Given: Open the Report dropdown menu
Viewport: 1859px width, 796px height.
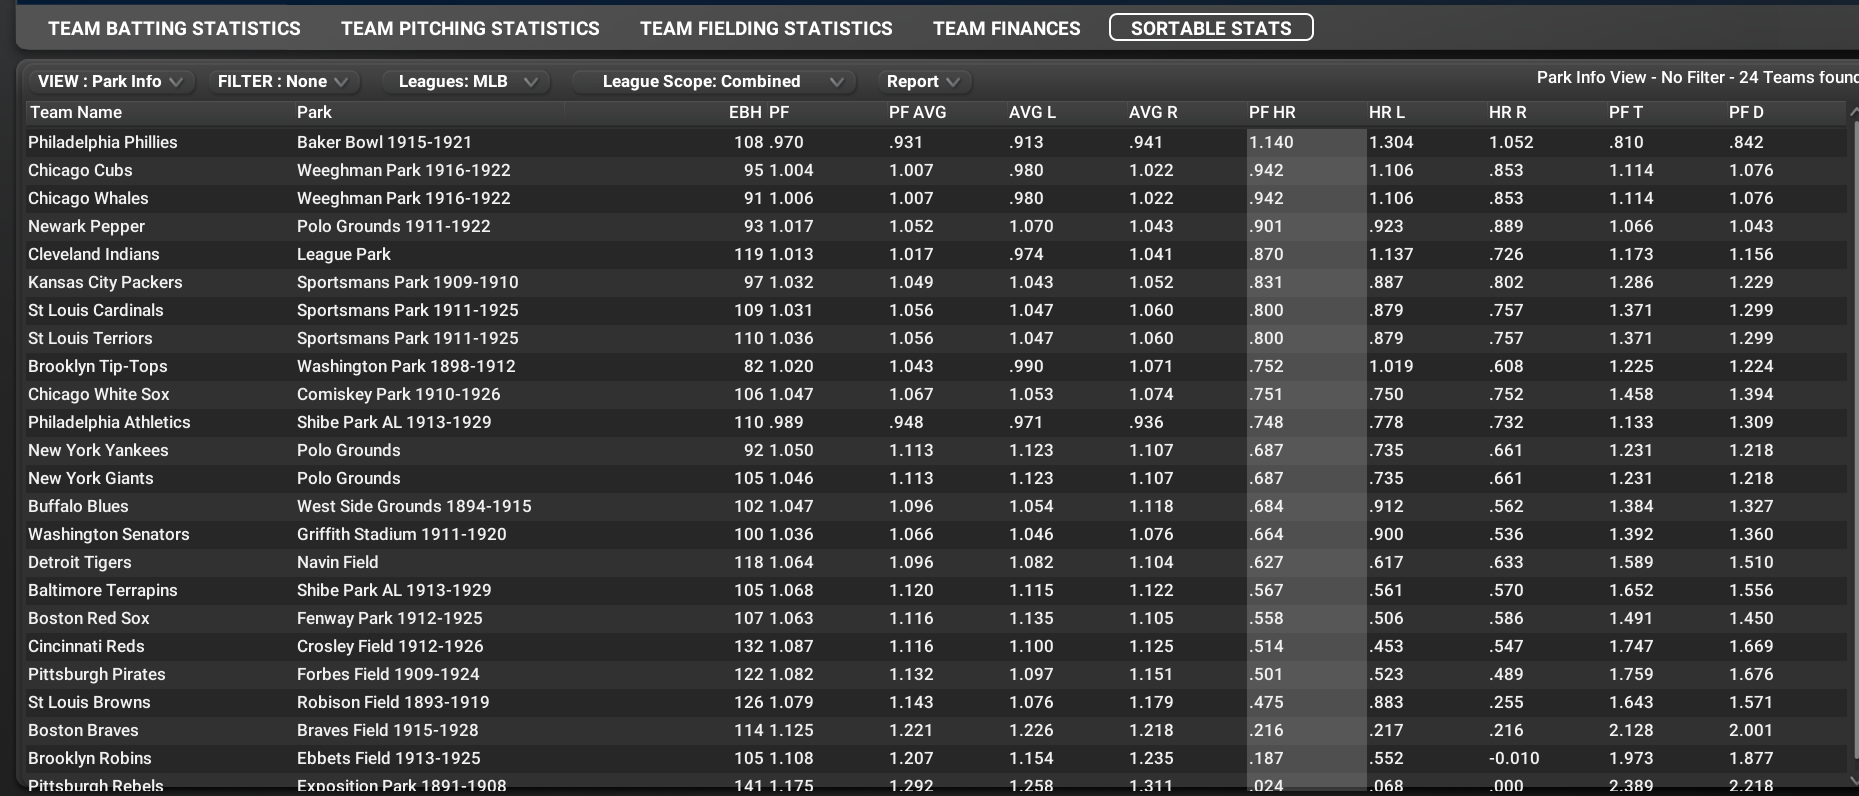Looking at the screenshot, I should 922,81.
